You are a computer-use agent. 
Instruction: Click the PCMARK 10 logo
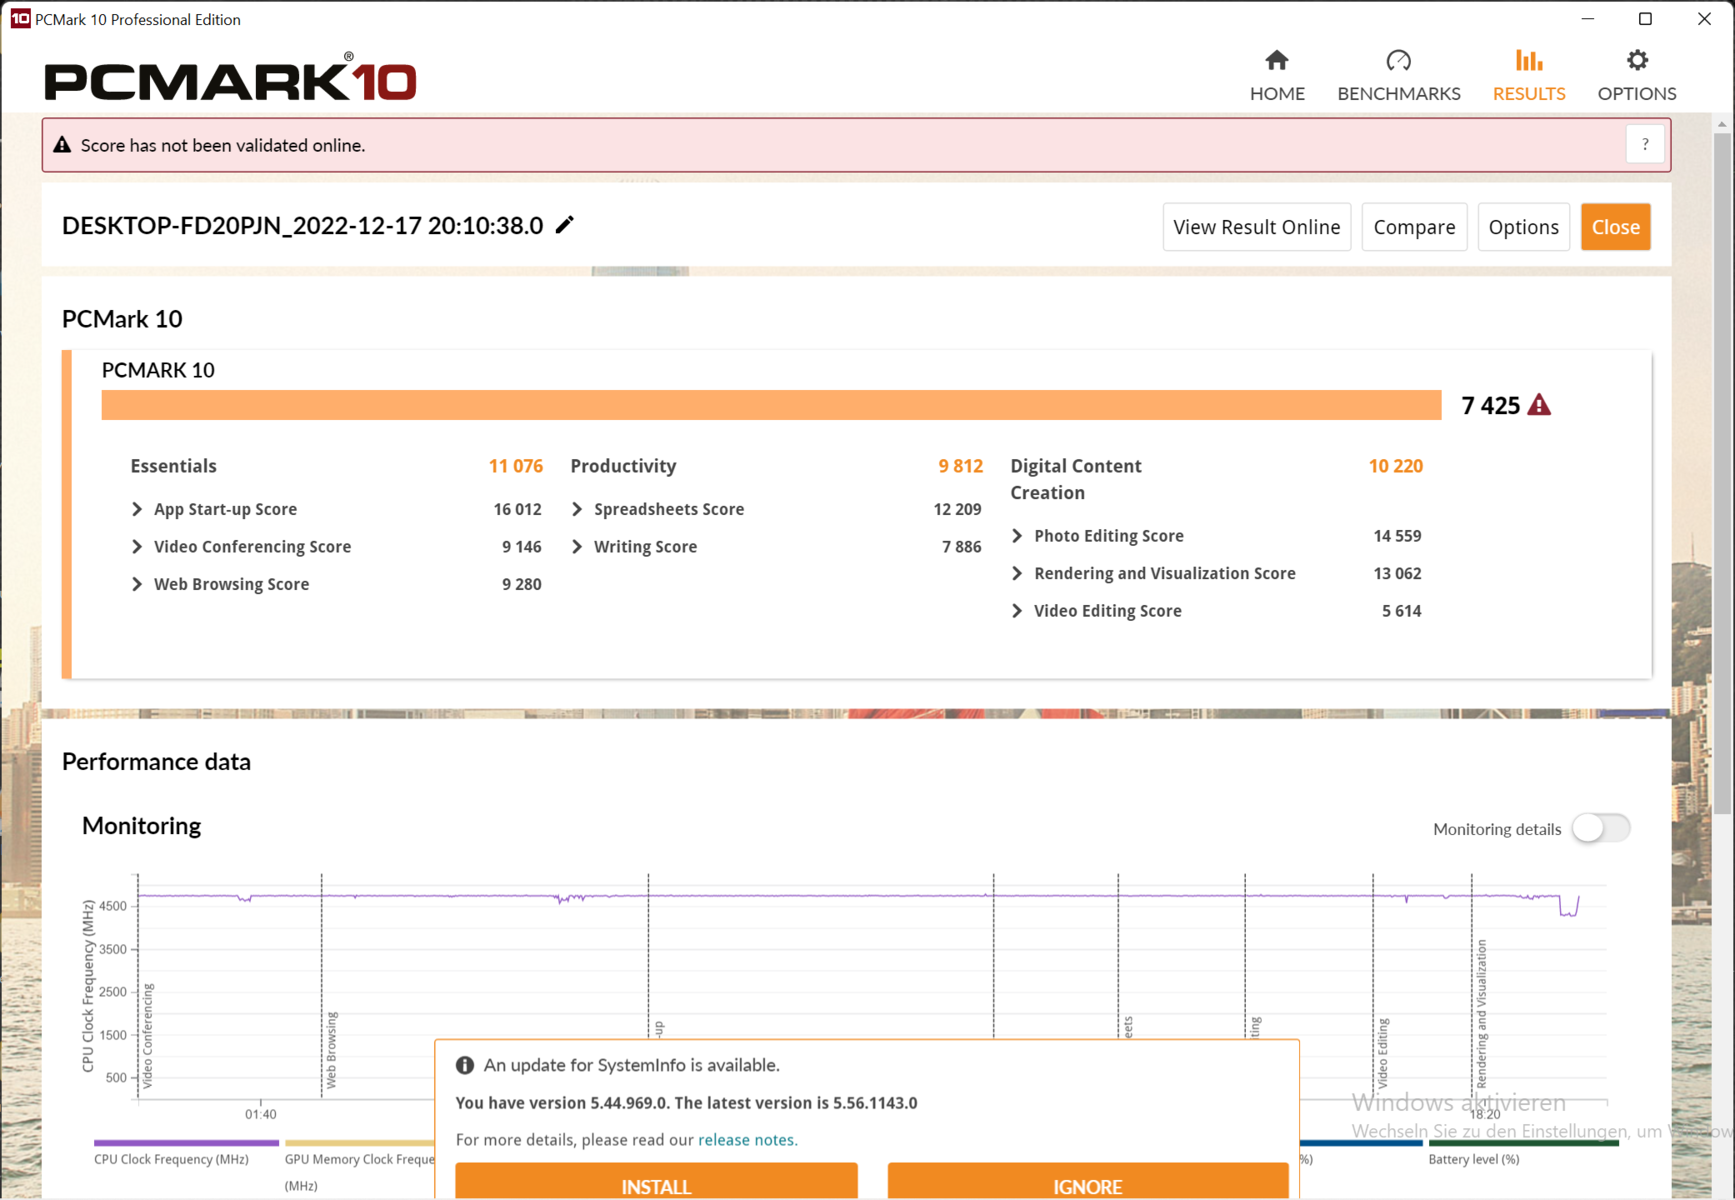pyautogui.click(x=230, y=78)
